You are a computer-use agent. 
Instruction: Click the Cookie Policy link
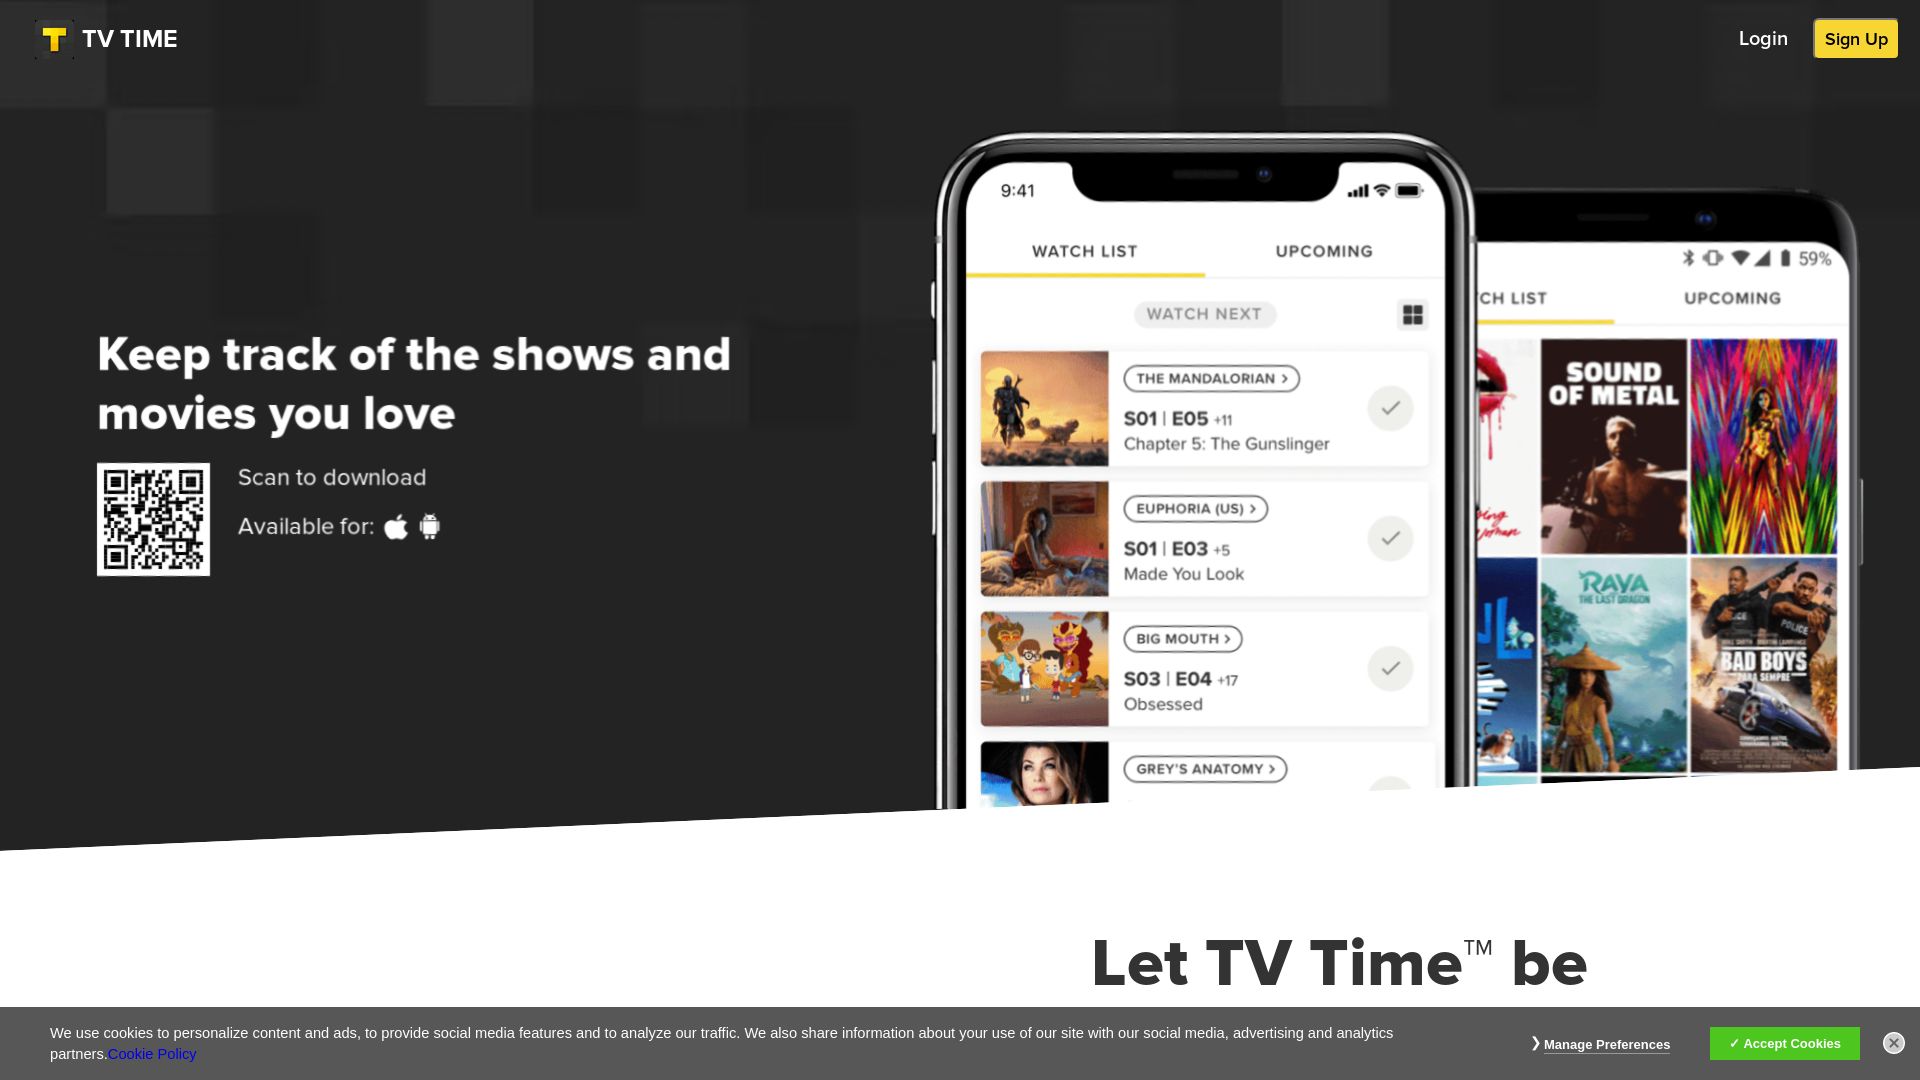point(152,1054)
